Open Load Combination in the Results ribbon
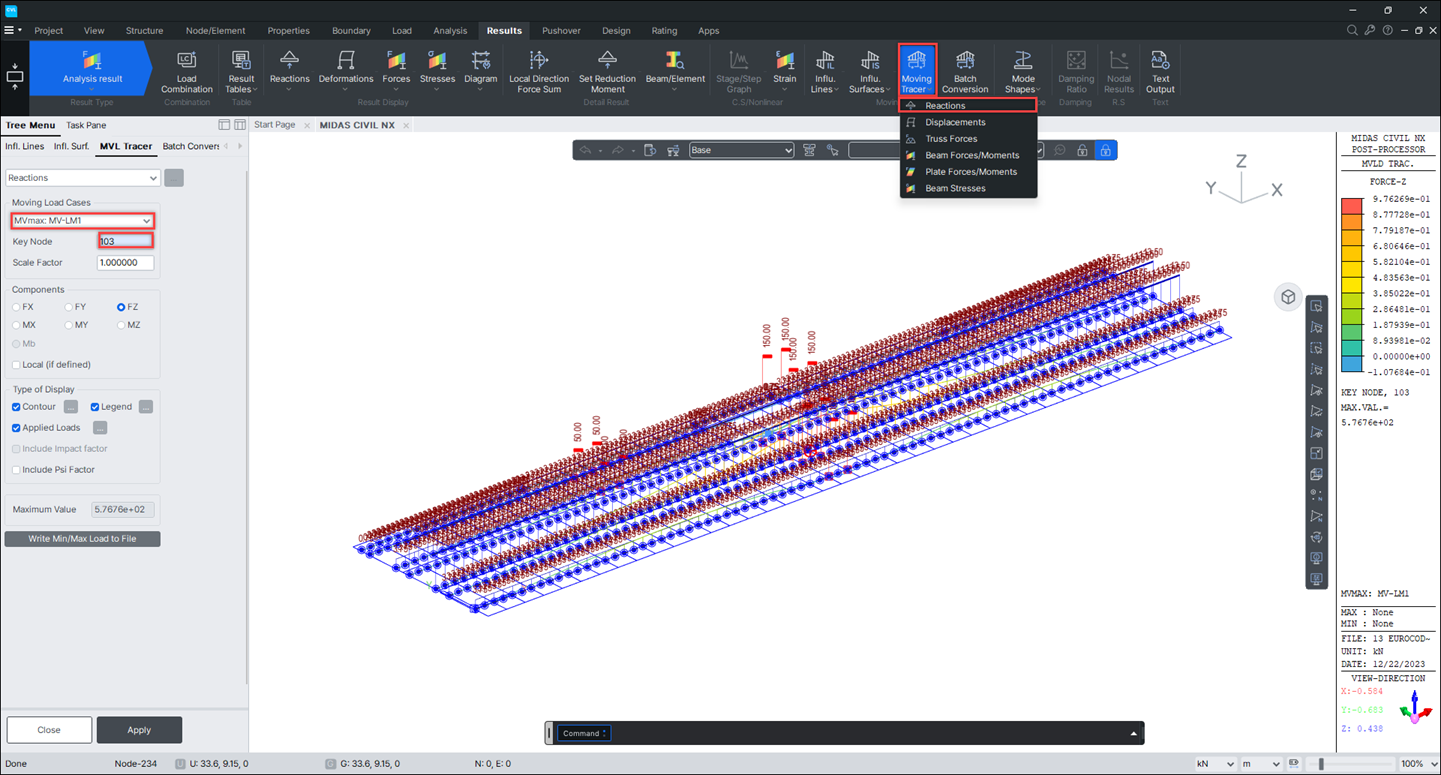The height and width of the screenshot is (775, 1441). tap(187, 72)
